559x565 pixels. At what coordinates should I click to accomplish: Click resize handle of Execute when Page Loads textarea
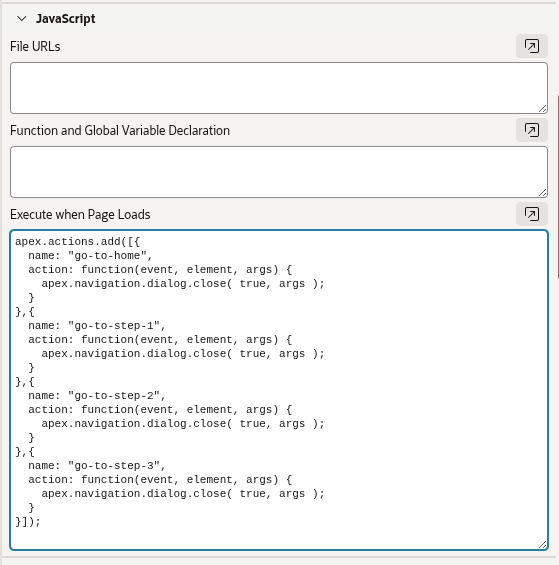542,545
